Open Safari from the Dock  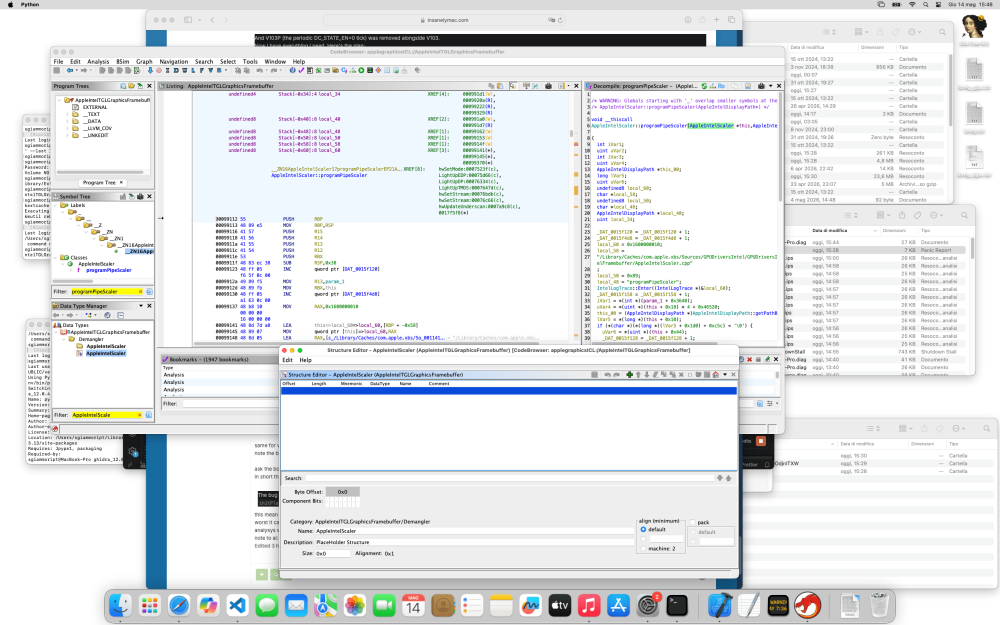click(x=179, y=605)
